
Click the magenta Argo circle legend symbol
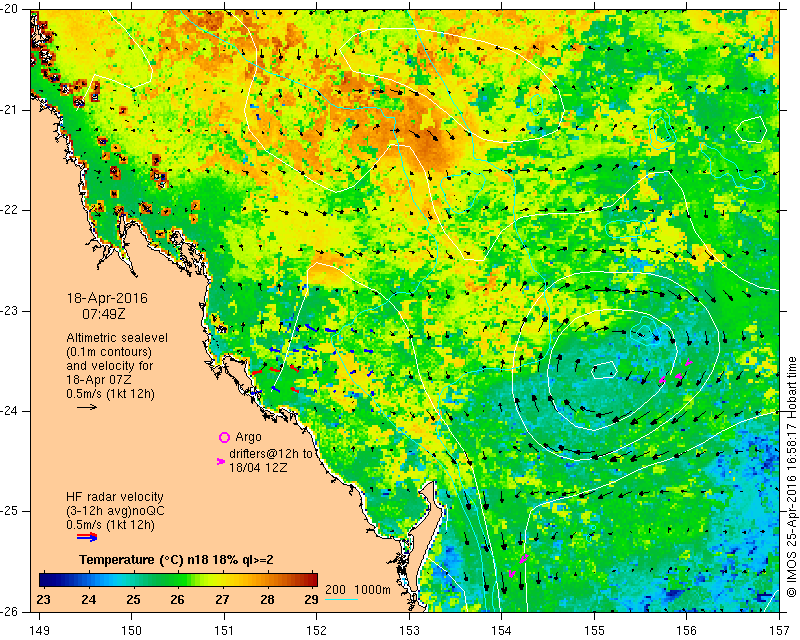click(224, 437)
